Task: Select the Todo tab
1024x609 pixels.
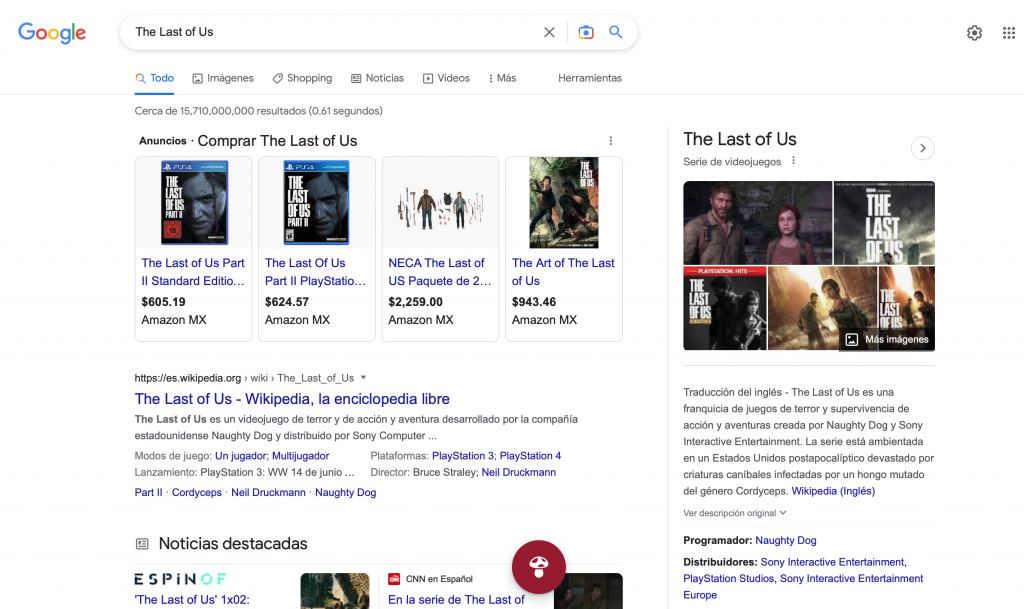Action: click(x=154, y=78)
